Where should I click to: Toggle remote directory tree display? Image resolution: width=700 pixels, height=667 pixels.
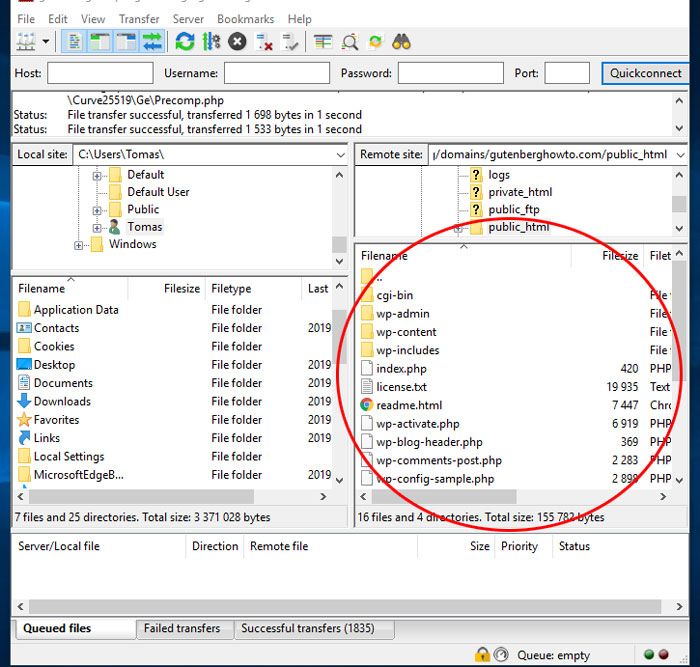coord(126,42)
